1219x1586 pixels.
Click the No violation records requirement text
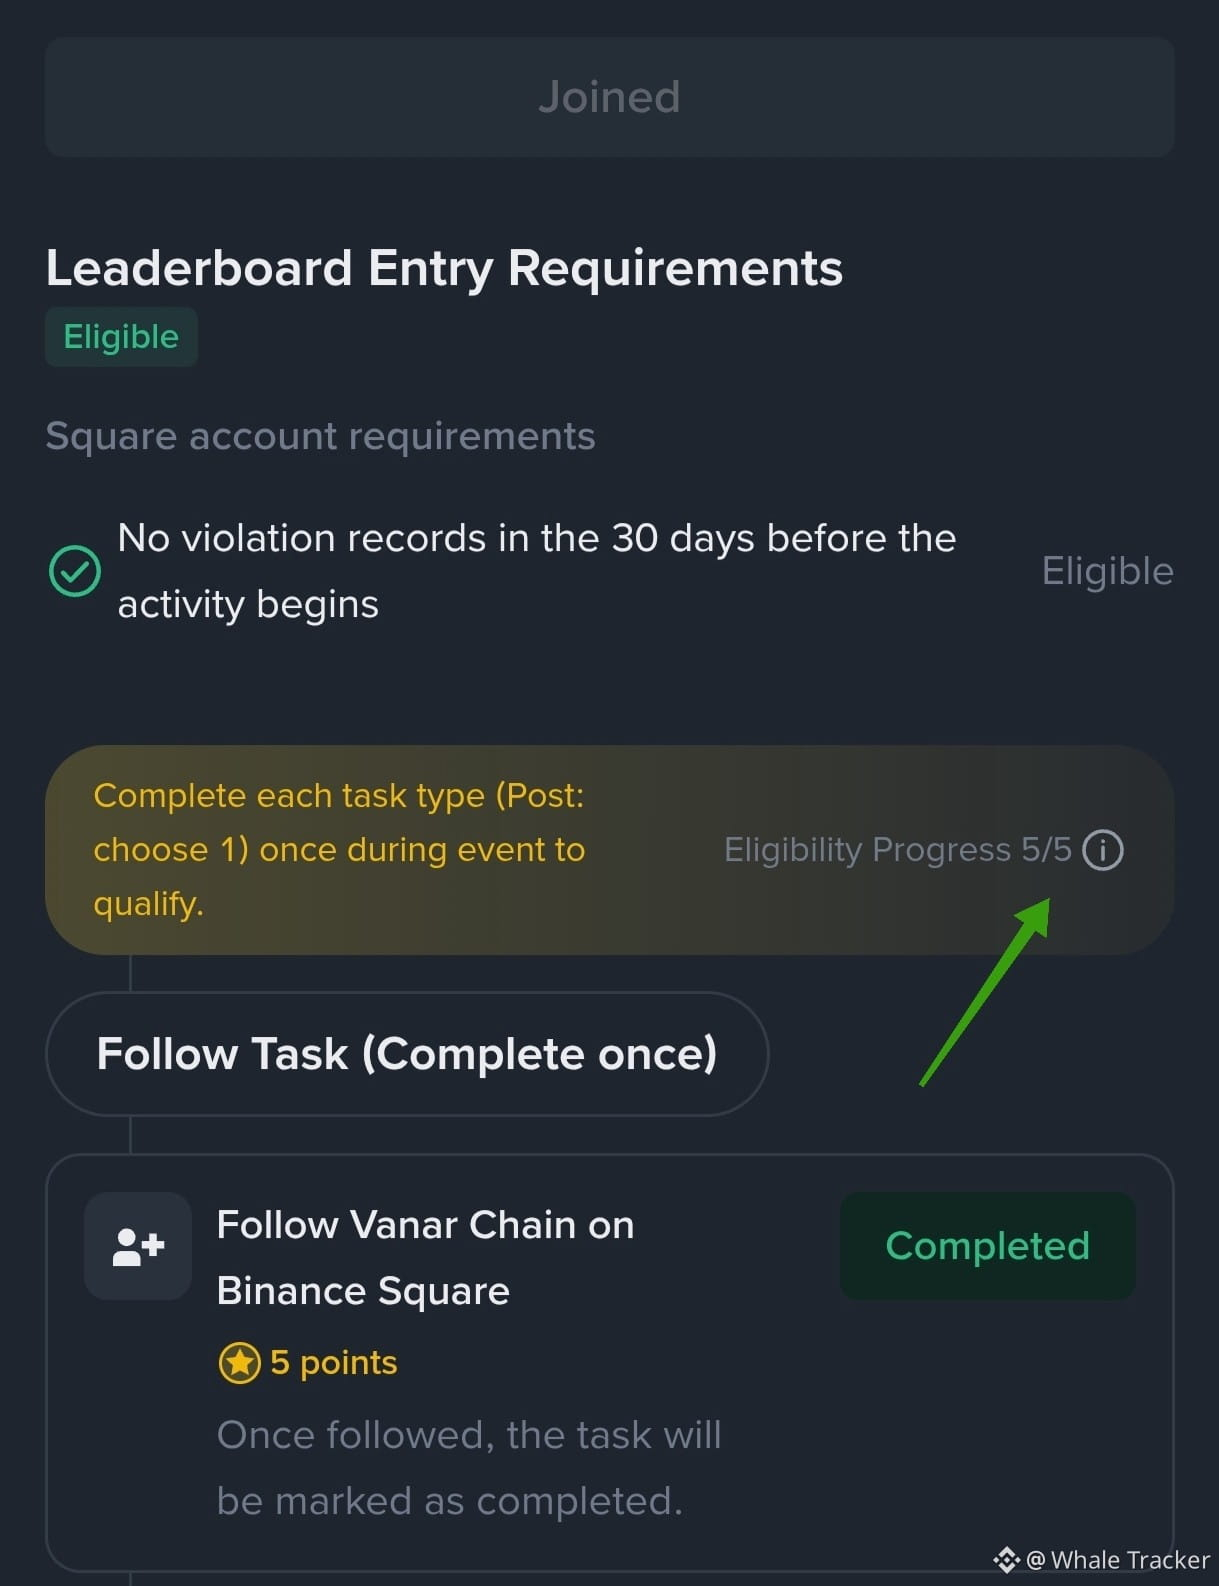click(x=536, y=571)
